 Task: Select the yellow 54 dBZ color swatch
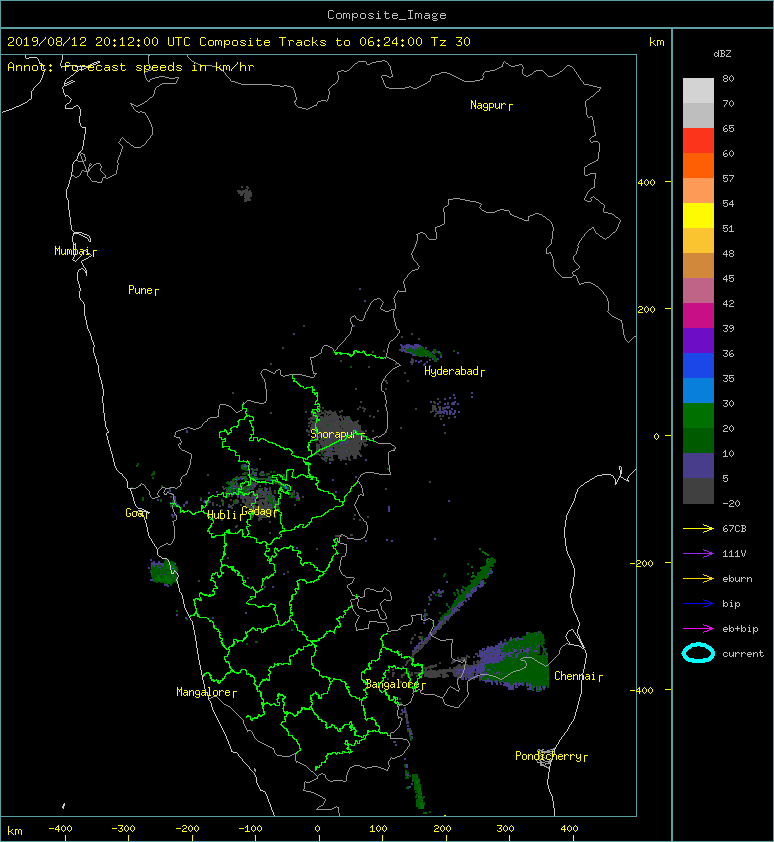[698, 215]
